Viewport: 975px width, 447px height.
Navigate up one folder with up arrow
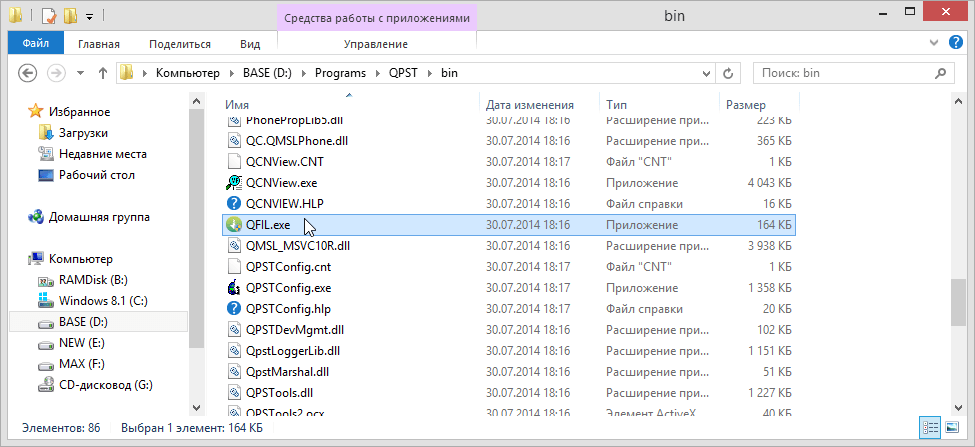[102, 74]
